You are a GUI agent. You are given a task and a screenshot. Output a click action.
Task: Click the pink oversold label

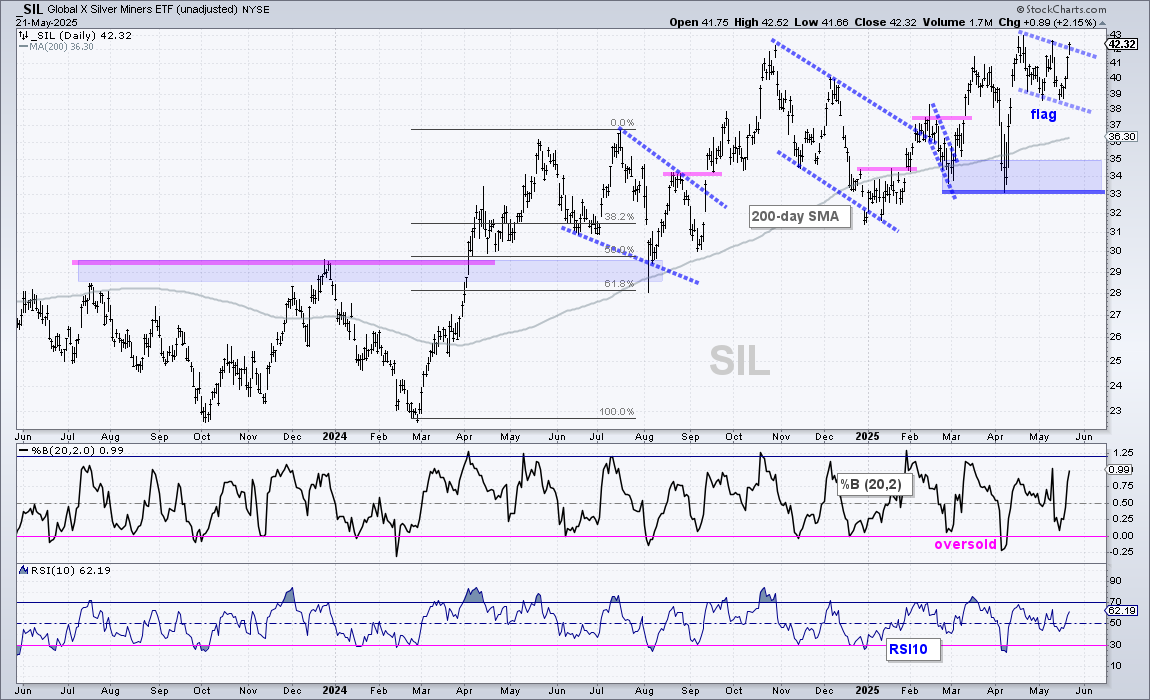[965, 544]
